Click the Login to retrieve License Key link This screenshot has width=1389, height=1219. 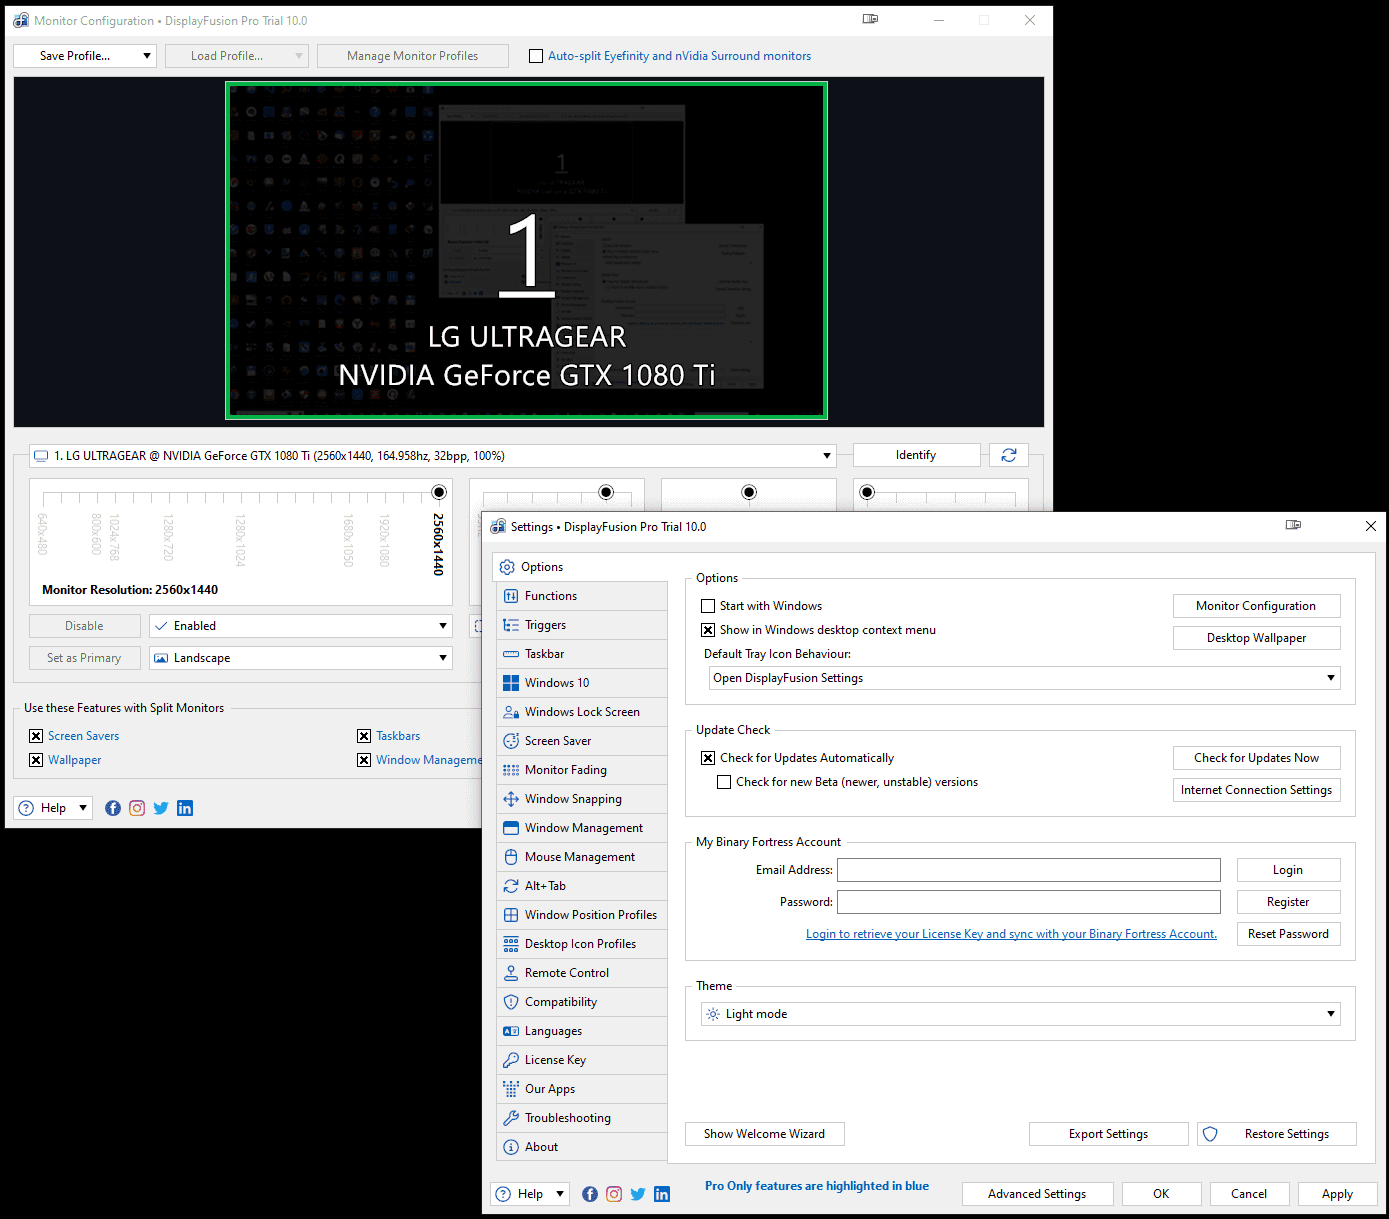[1011, 934]
